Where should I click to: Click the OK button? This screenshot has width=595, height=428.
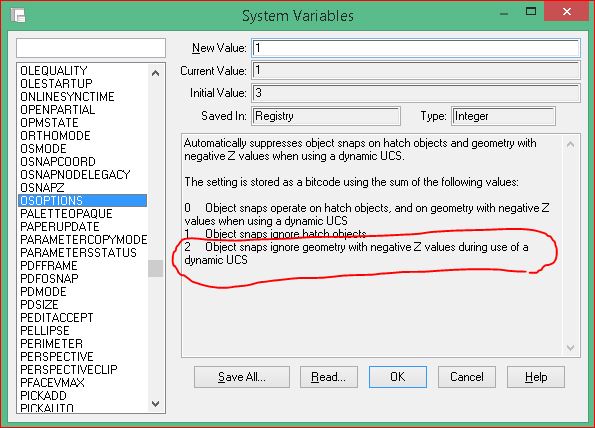[x=398, y=377]
